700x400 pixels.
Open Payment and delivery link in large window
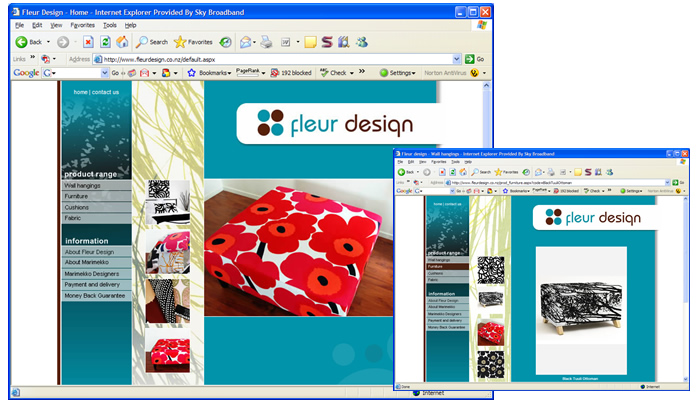click(x=96, y=284)
